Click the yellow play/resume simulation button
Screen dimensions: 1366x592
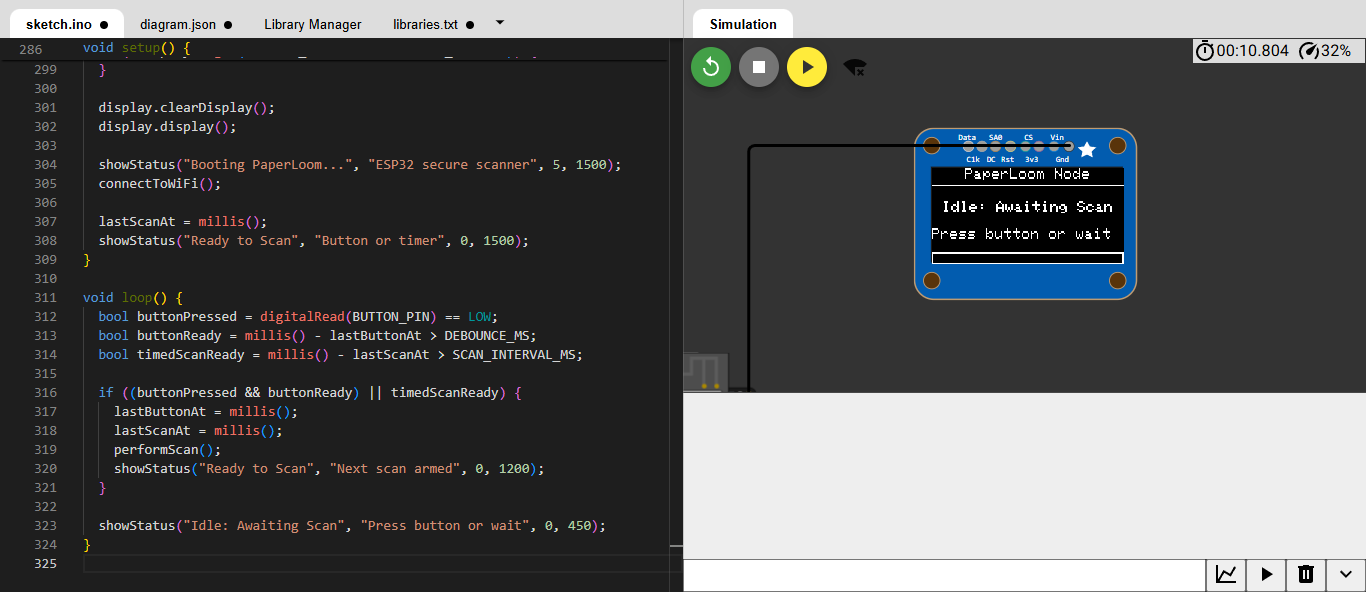tap(807, 67)
